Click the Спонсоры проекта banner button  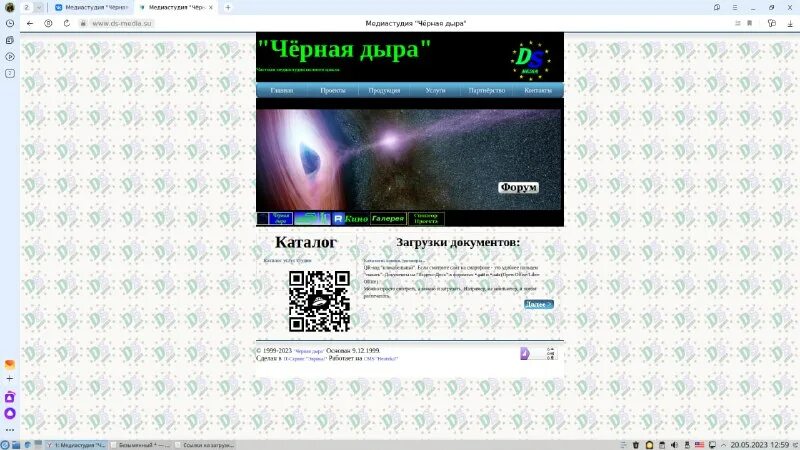coord(426,218)
